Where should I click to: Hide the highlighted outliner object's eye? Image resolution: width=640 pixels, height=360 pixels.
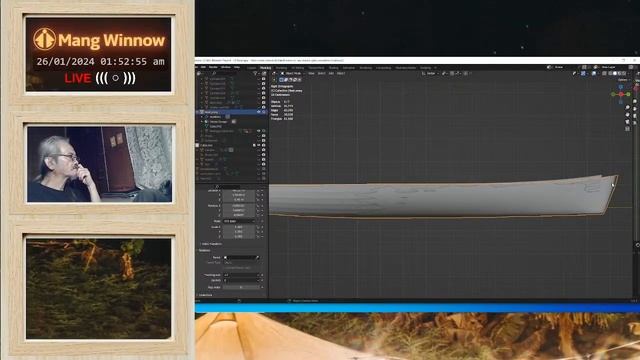click(258, 112)
